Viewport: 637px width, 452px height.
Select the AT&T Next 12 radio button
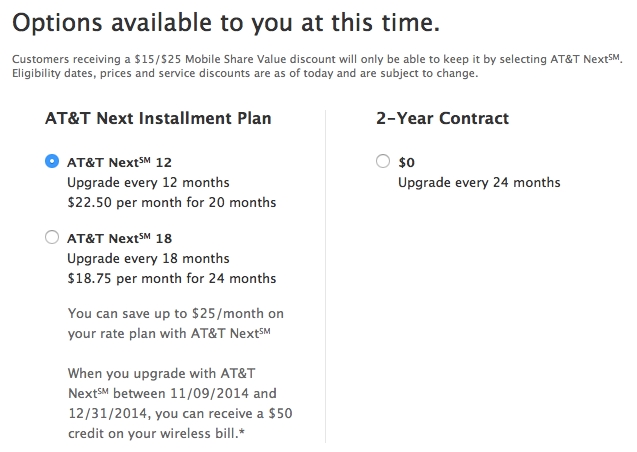52,161
